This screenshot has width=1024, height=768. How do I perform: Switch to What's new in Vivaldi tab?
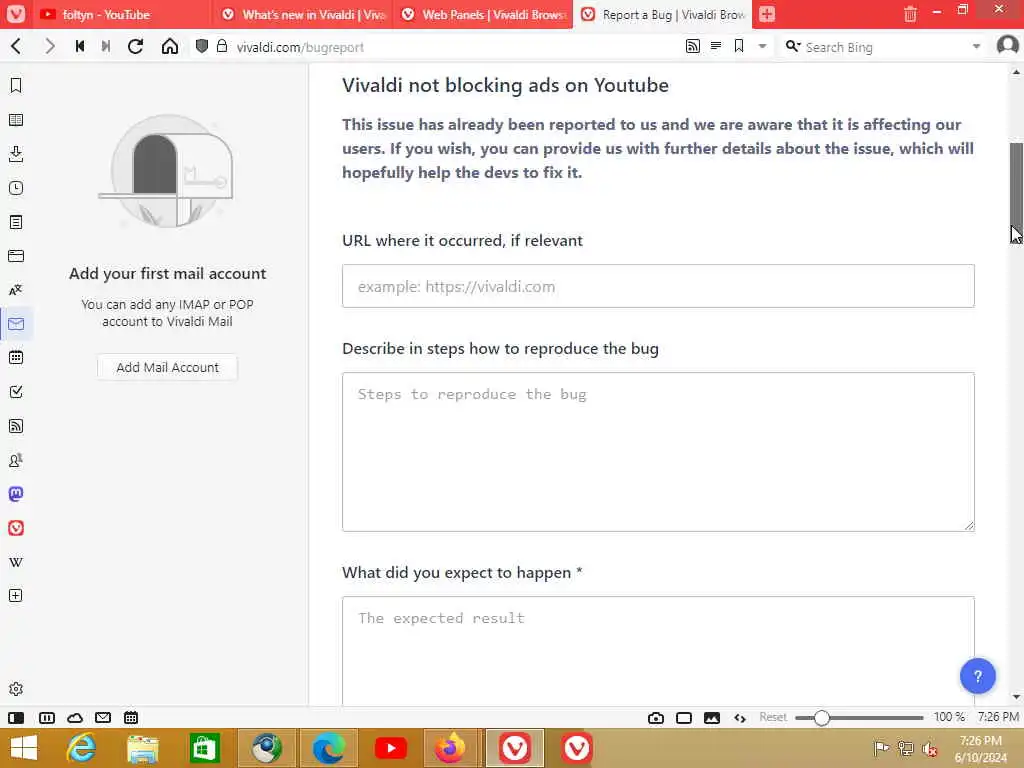click(302, 14)
